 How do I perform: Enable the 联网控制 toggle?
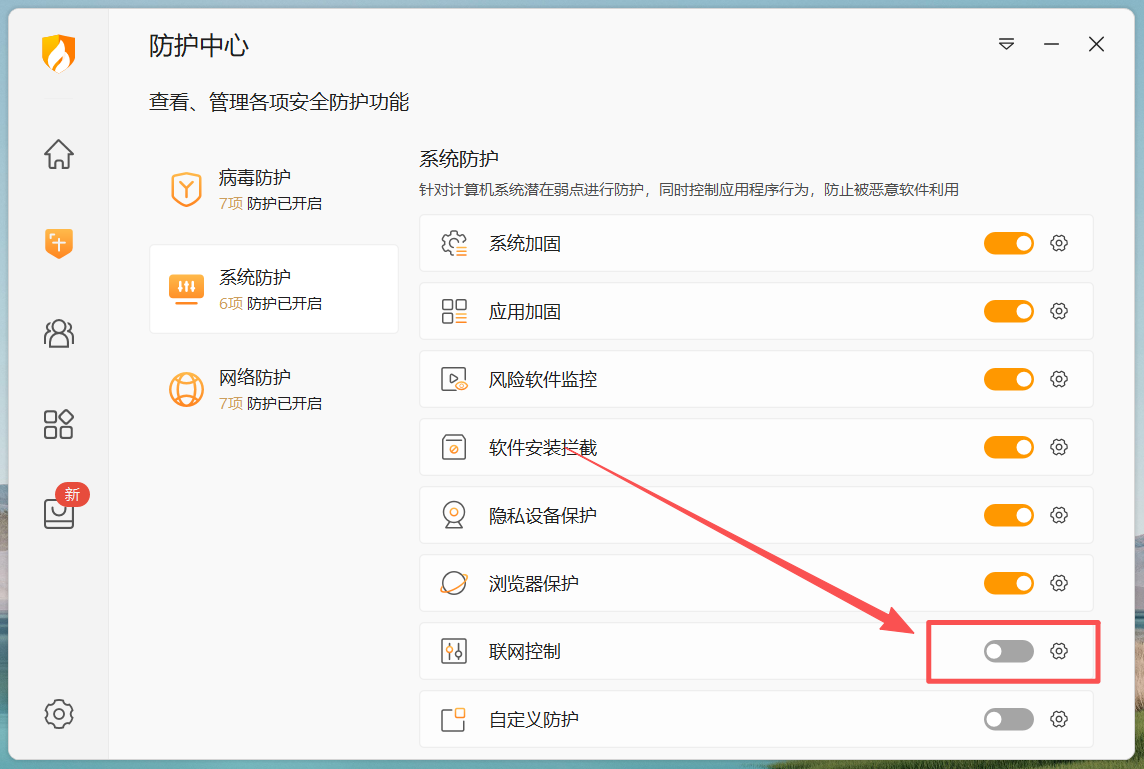1008,651
